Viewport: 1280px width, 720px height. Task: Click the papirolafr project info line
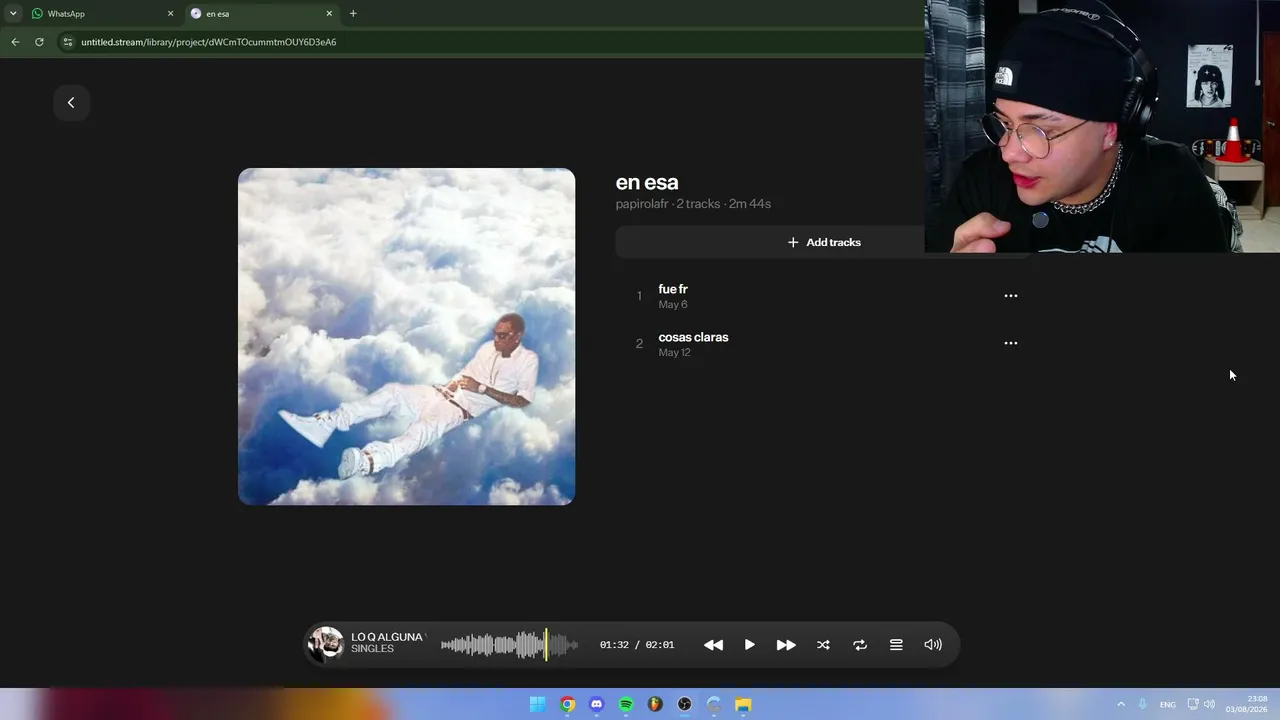693,204
